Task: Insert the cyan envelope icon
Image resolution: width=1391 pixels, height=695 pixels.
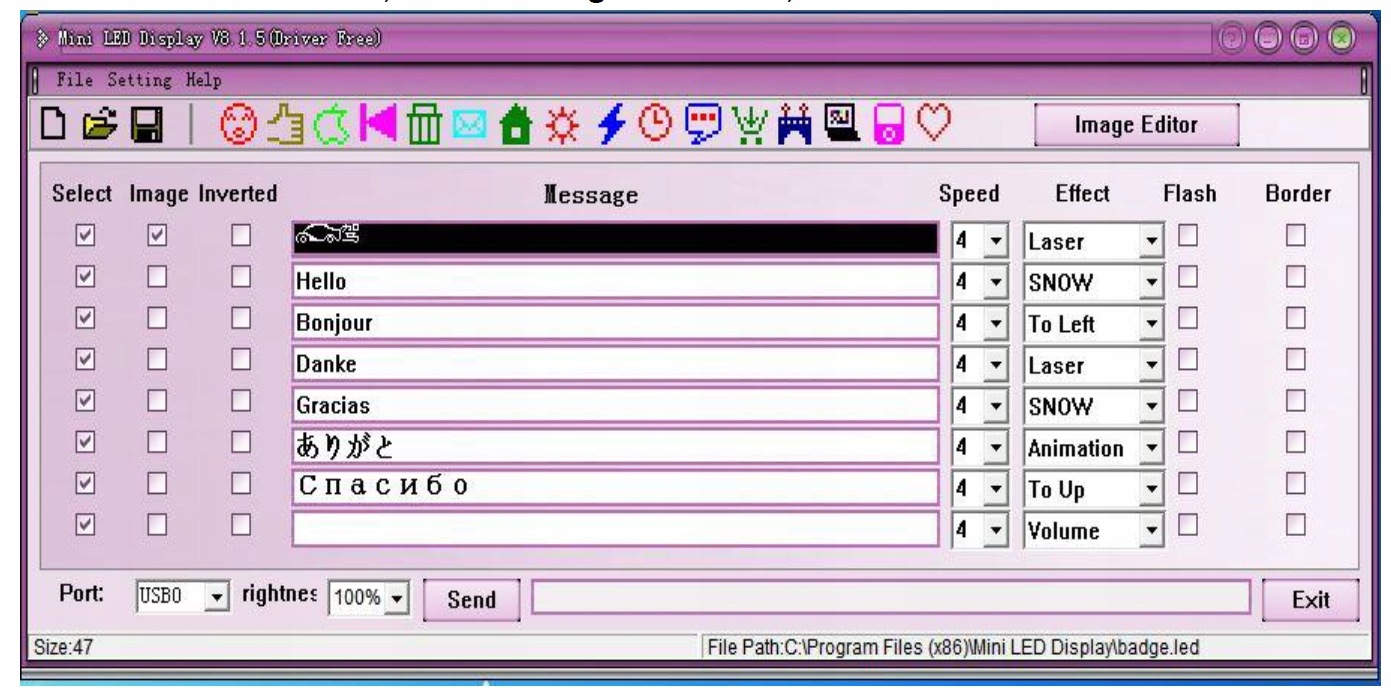Action: pyautogui.click(x=469, y=125)
